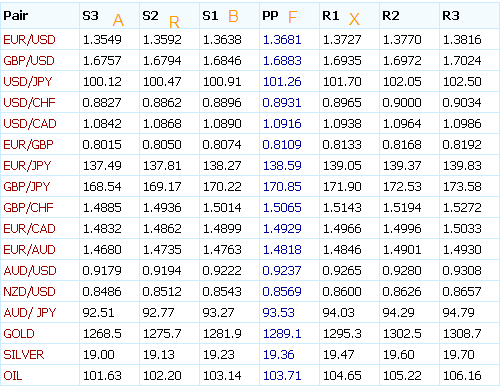Screen dimensions: 501x388
Task: Click the OIL R3 value 106.16
Action: (x=462, y=376)
